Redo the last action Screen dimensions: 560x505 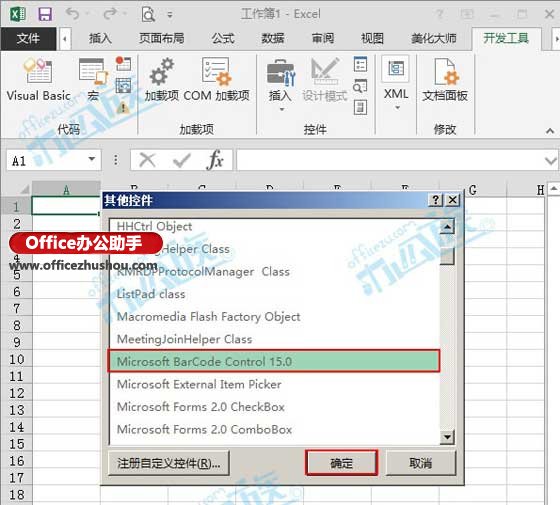(110, 14)
